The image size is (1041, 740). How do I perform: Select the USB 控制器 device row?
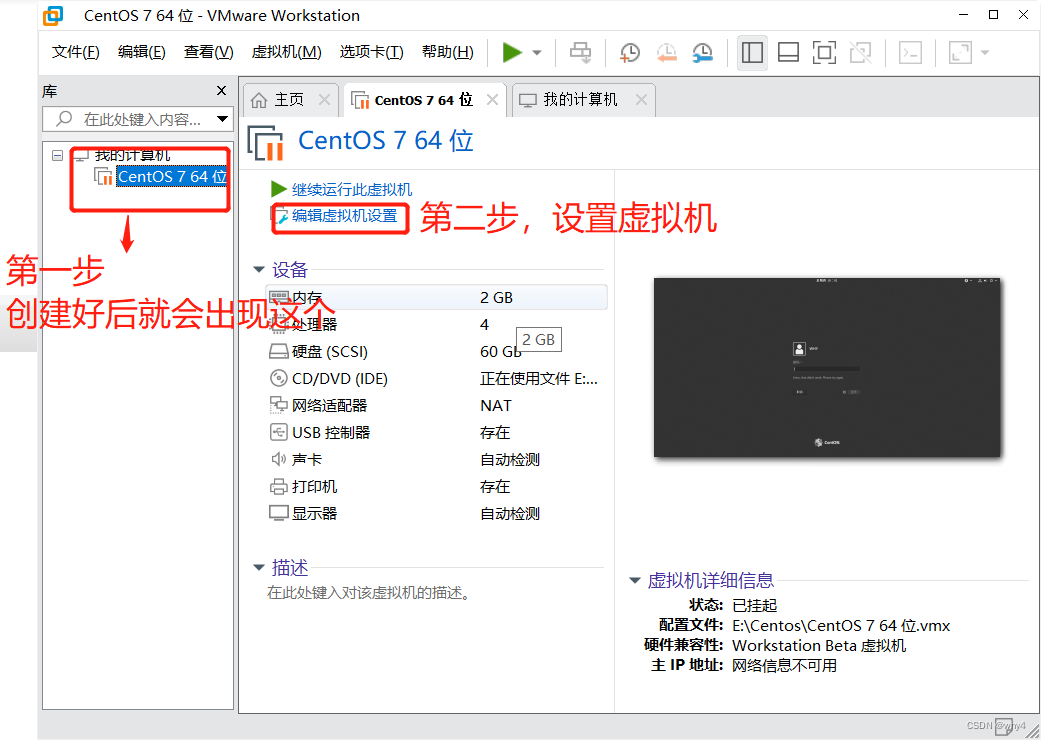point(436,433)
